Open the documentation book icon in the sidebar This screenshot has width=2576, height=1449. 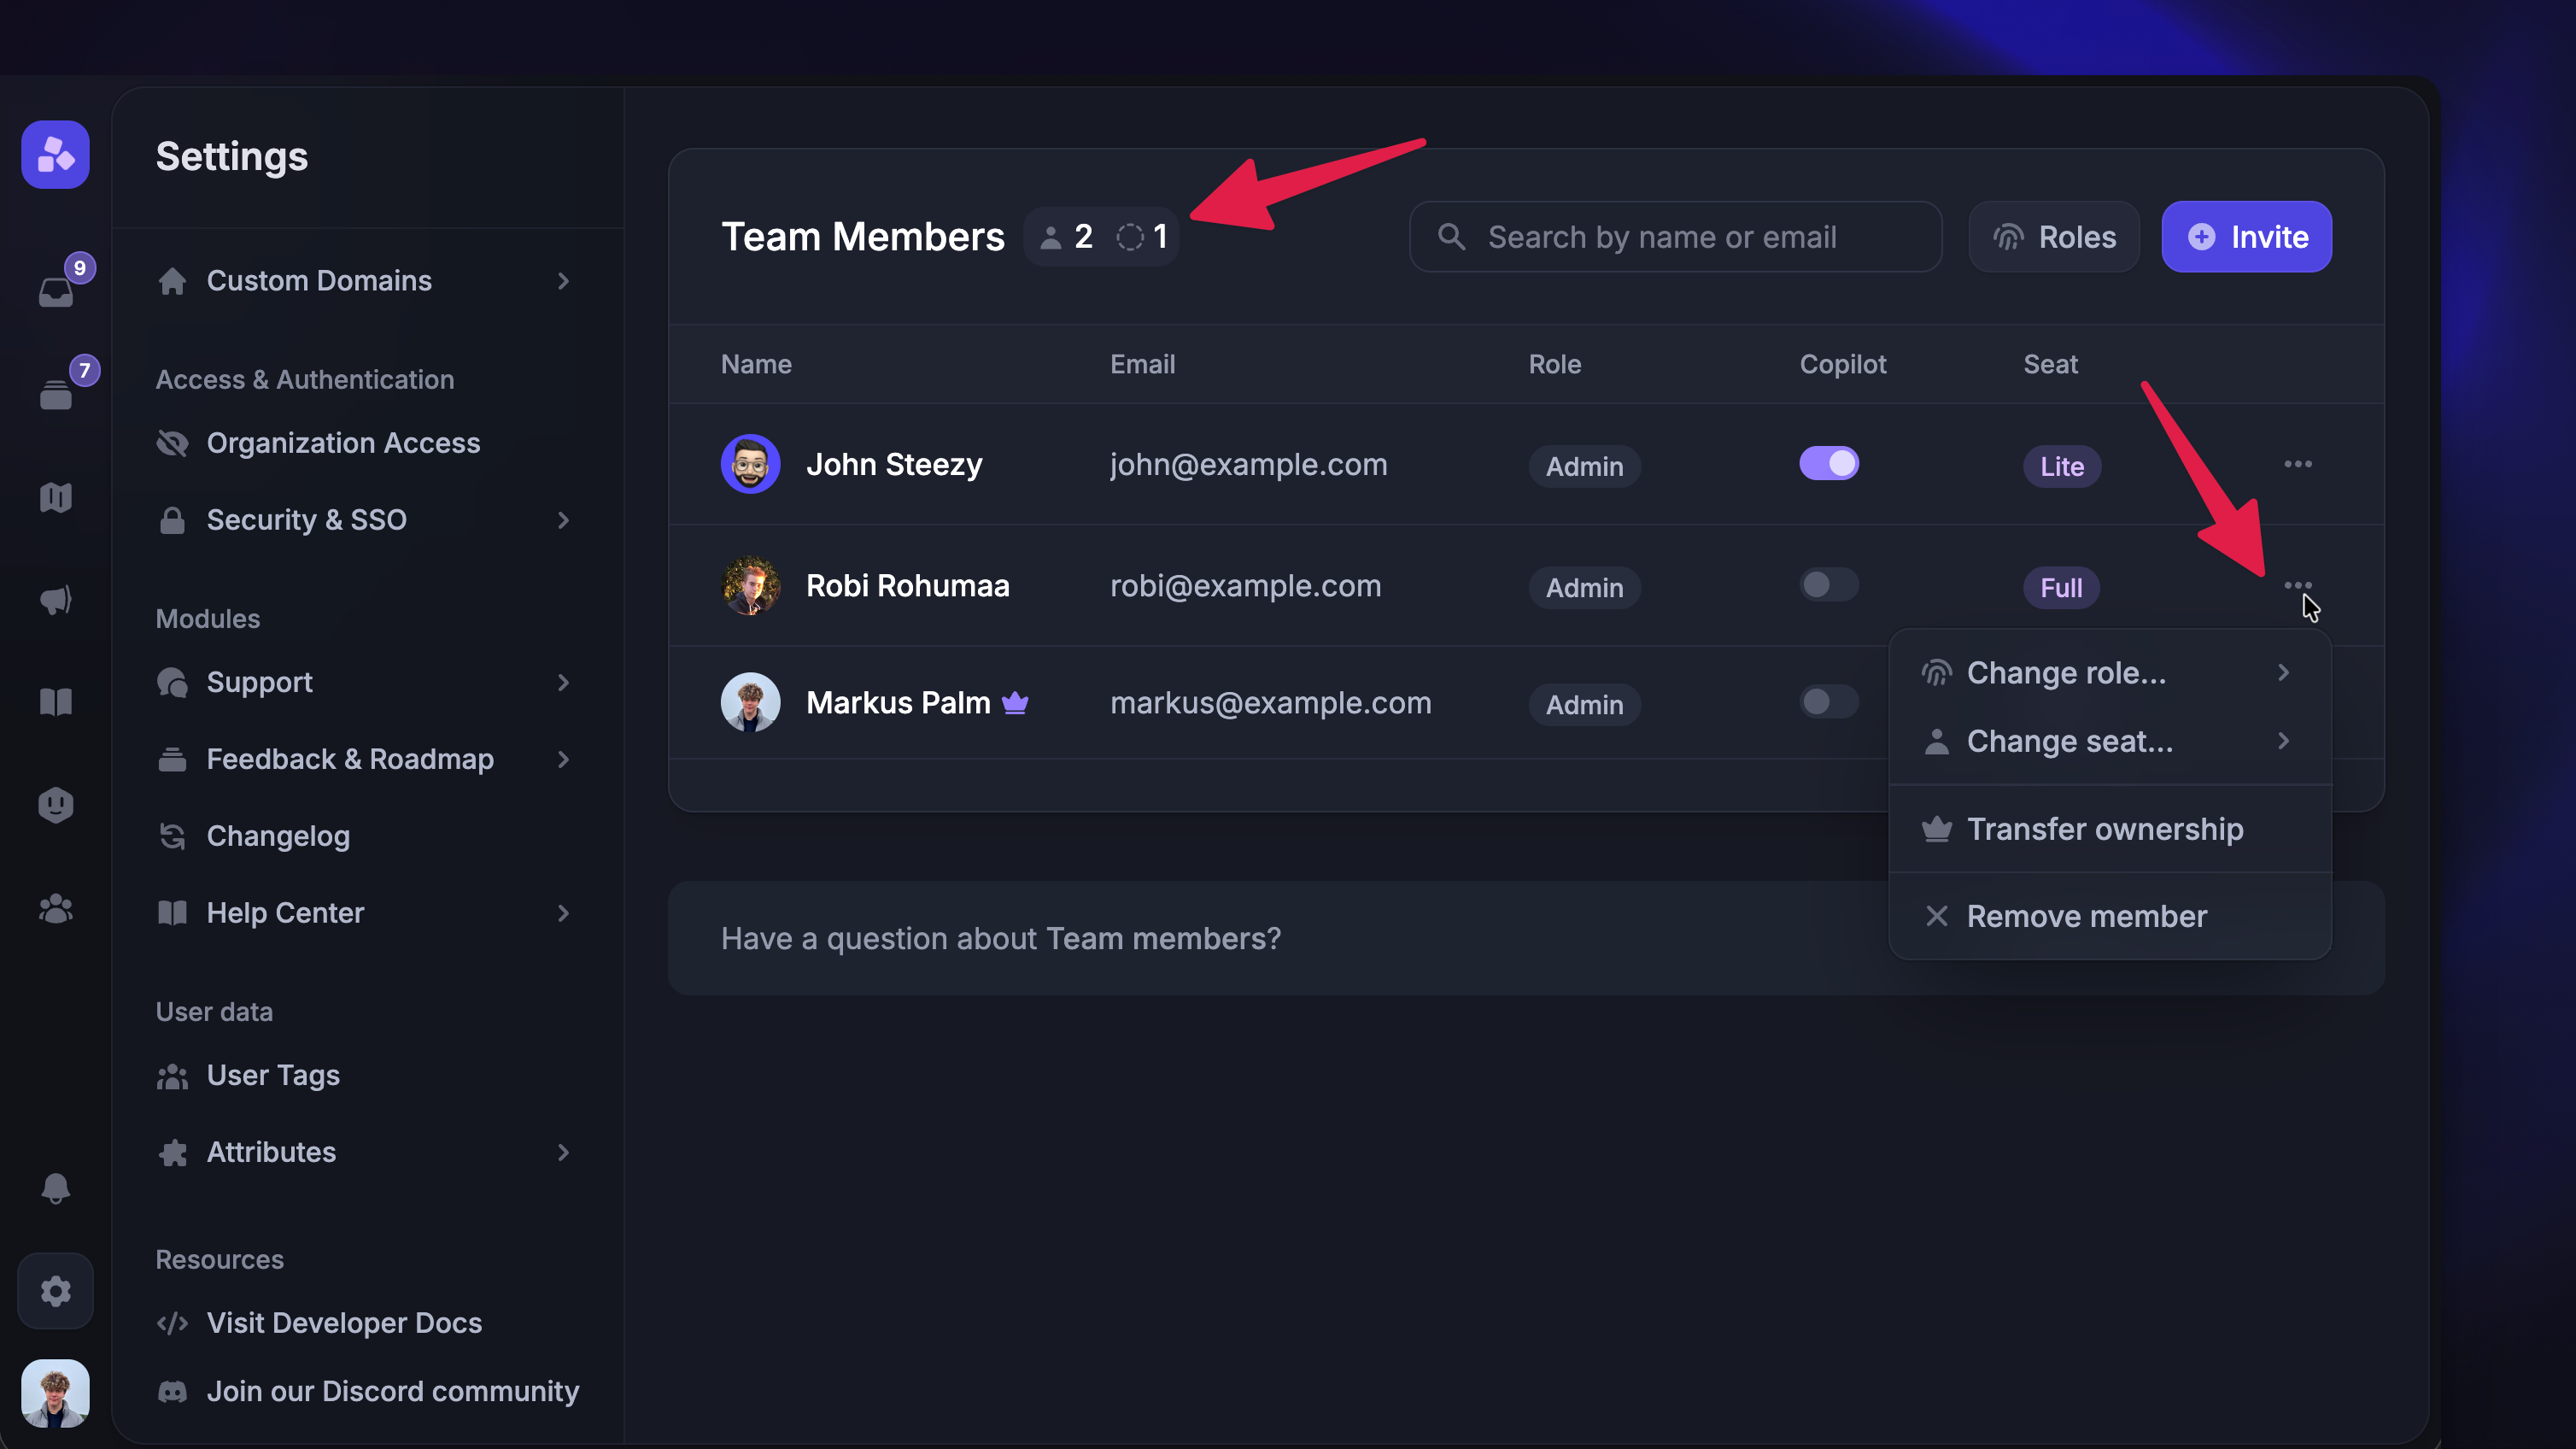55,701
